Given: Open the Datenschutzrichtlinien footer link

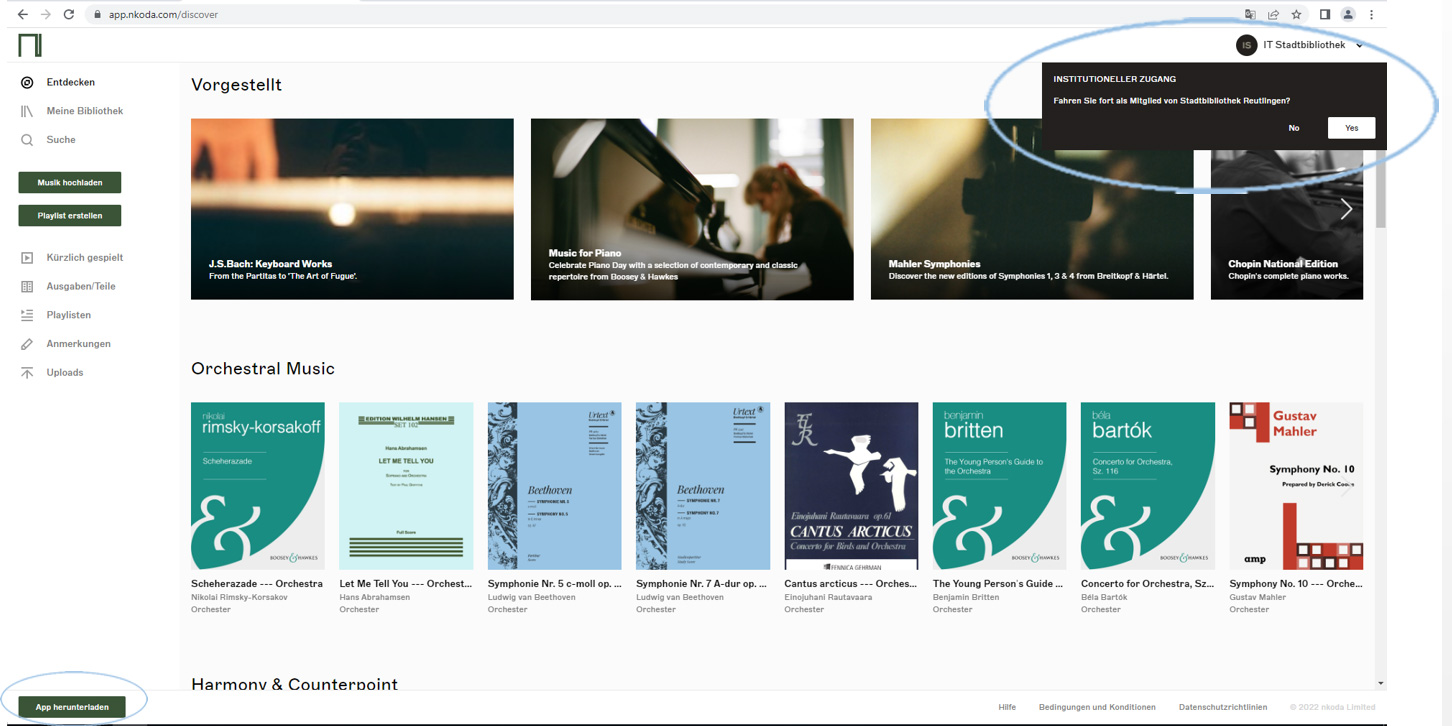Looking at the screenshot, I should tap(1222, 707).
